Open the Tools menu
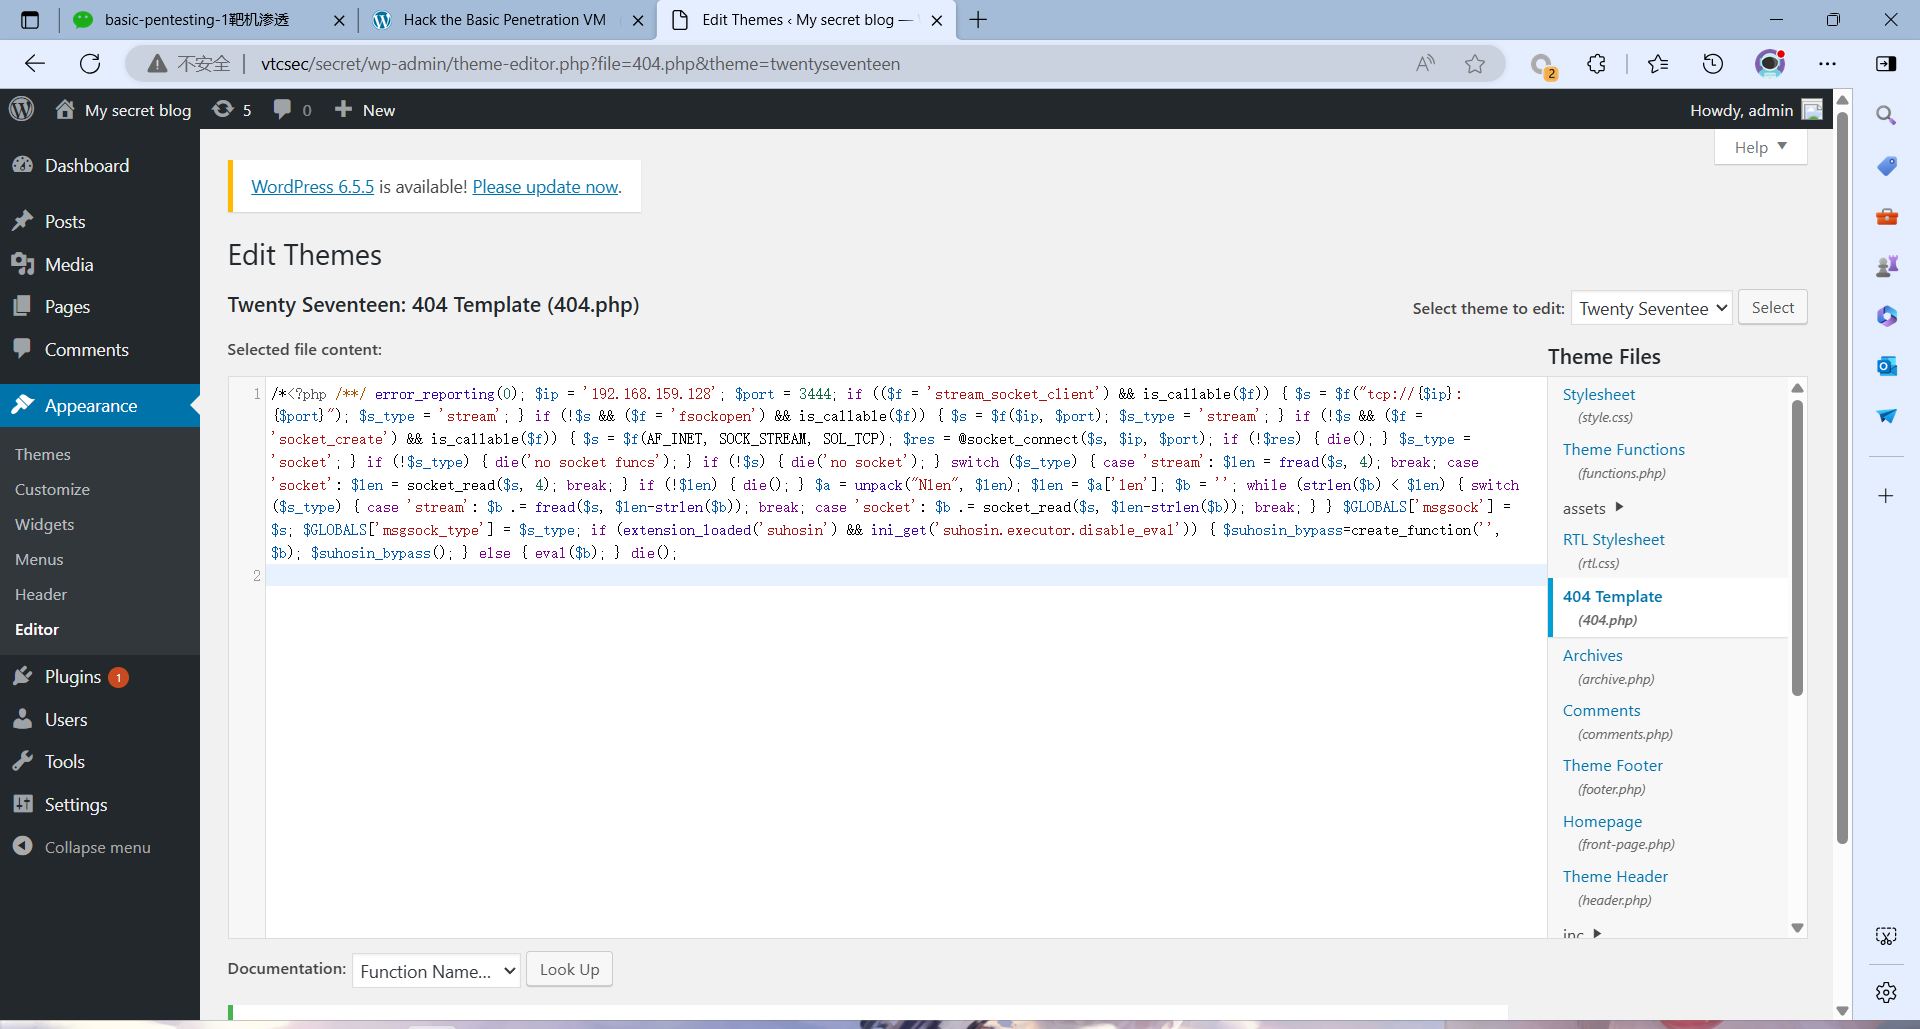1920x1029 pixels. [100, 761]
